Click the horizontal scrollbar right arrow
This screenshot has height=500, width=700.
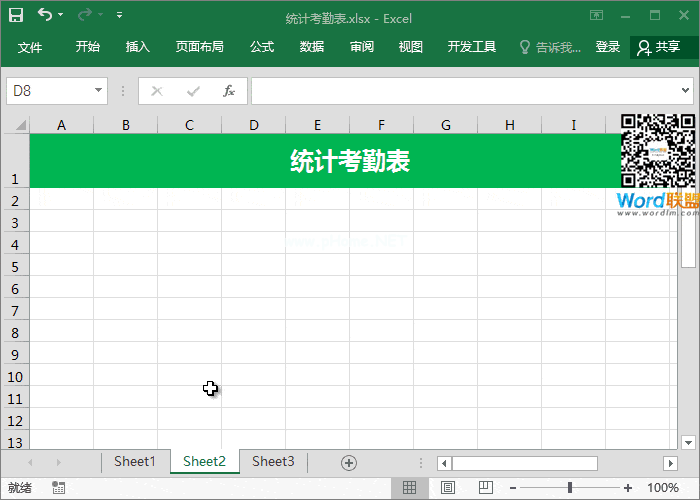click(670, 463)
